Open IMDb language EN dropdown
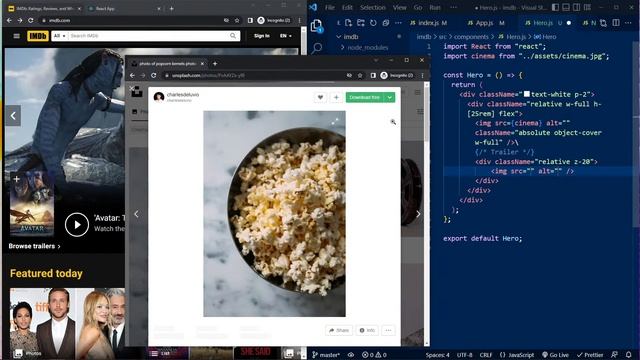640x360 pixels. (286, 36)
